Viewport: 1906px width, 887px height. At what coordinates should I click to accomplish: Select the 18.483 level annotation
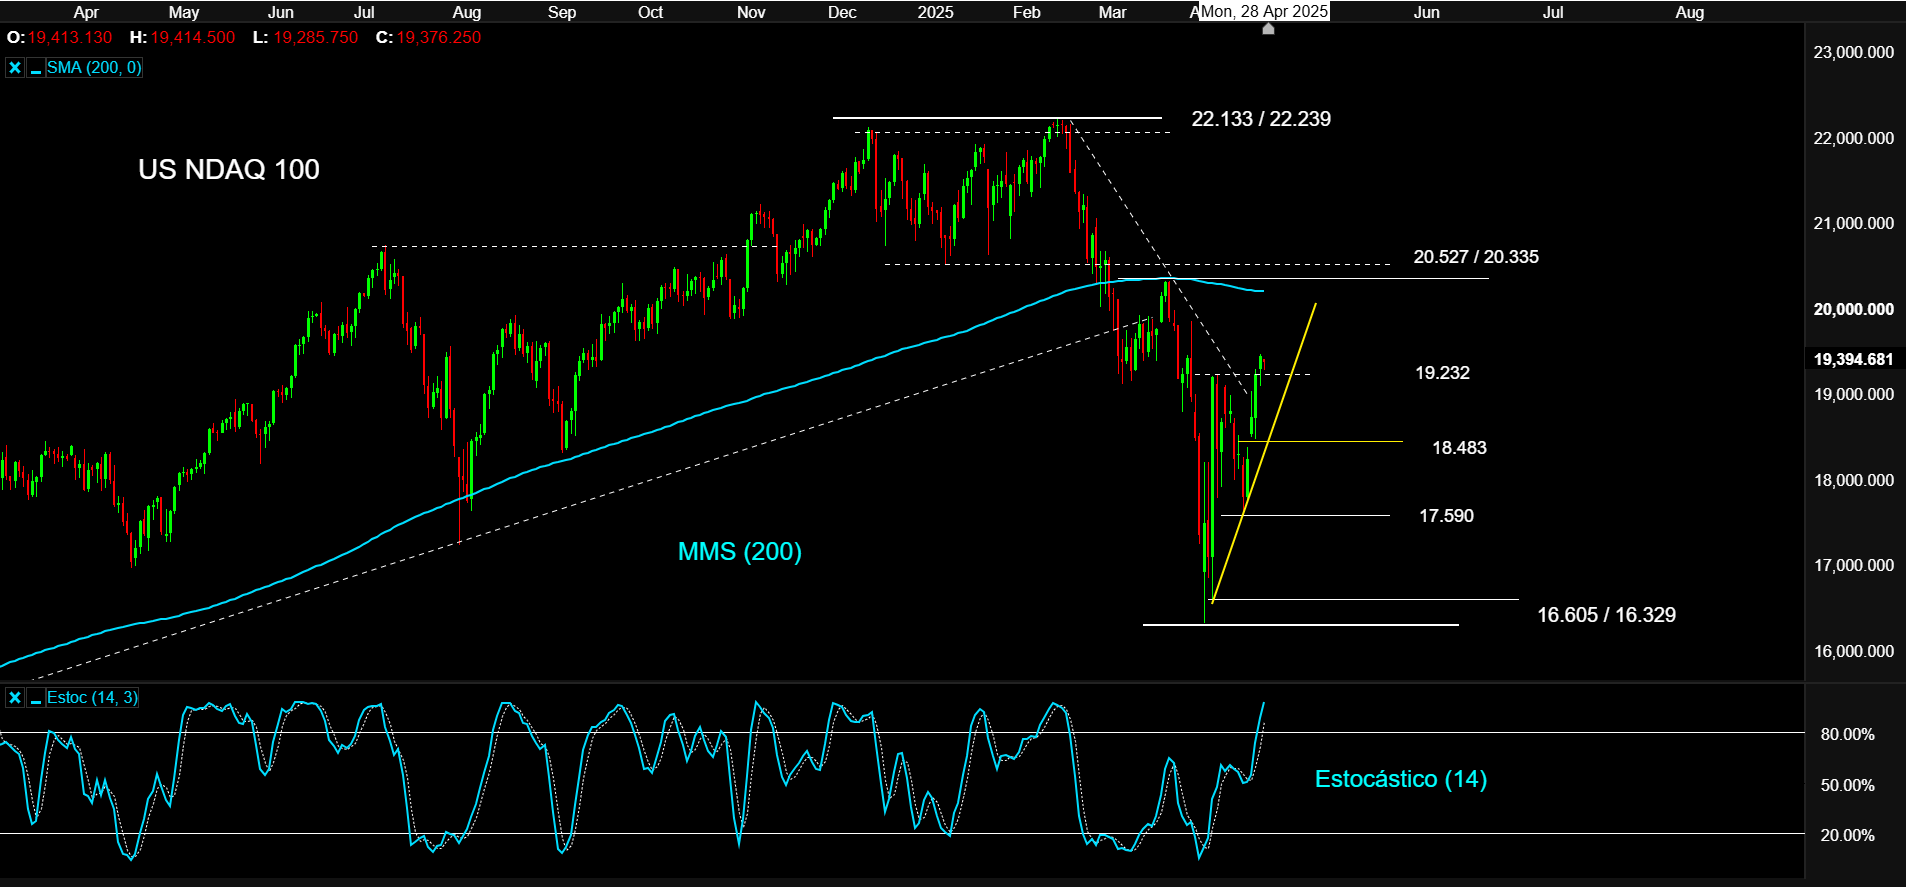(1459, 448)
